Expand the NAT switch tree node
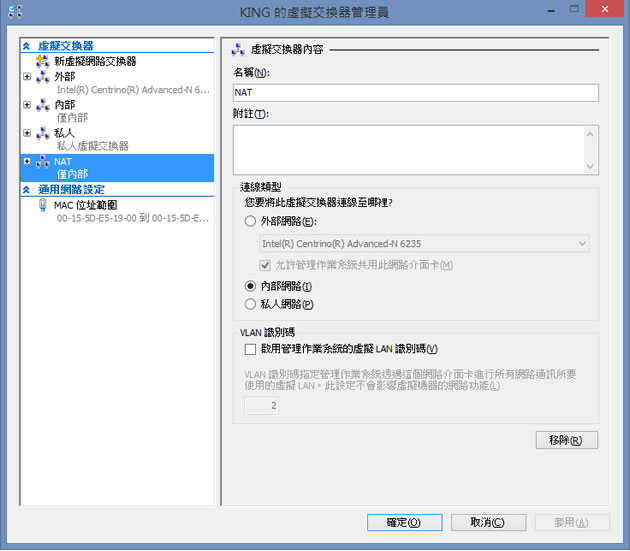Screen dimensions: 630x551 (27, 162)
